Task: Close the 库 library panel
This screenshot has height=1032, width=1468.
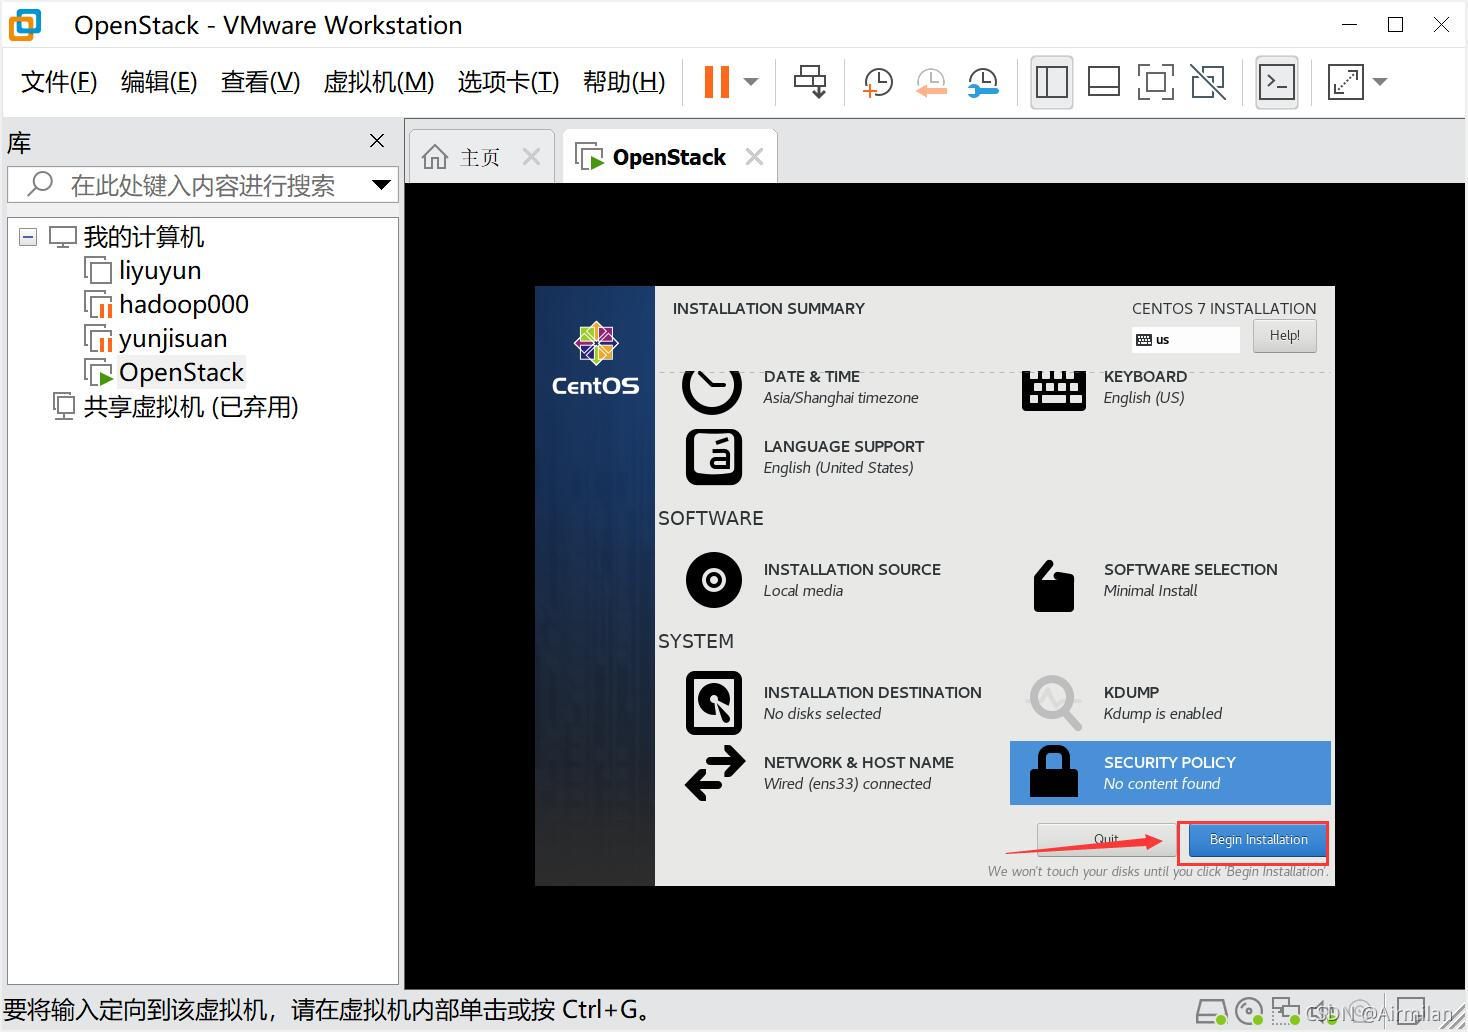Action: (x=377, y=141)
